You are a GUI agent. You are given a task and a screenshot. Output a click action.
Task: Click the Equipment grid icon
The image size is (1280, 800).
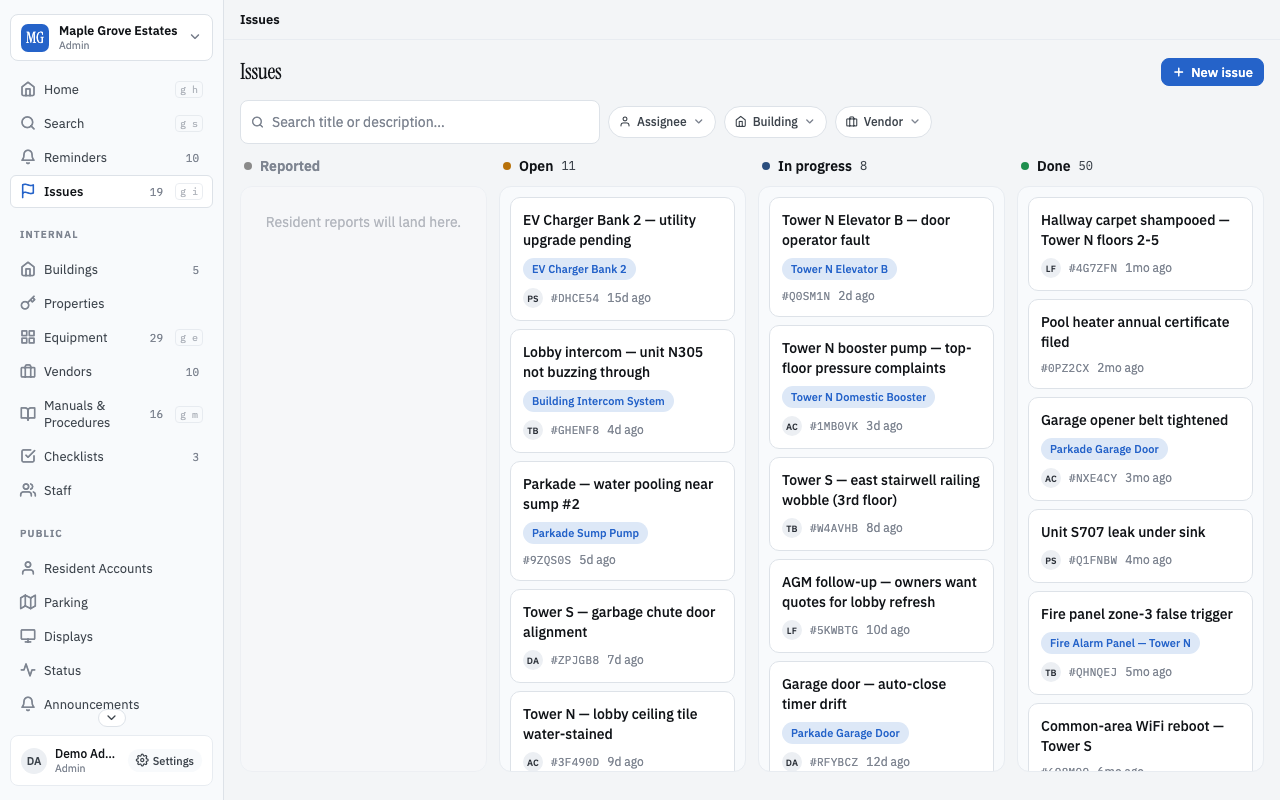click(x=28, y=337)
